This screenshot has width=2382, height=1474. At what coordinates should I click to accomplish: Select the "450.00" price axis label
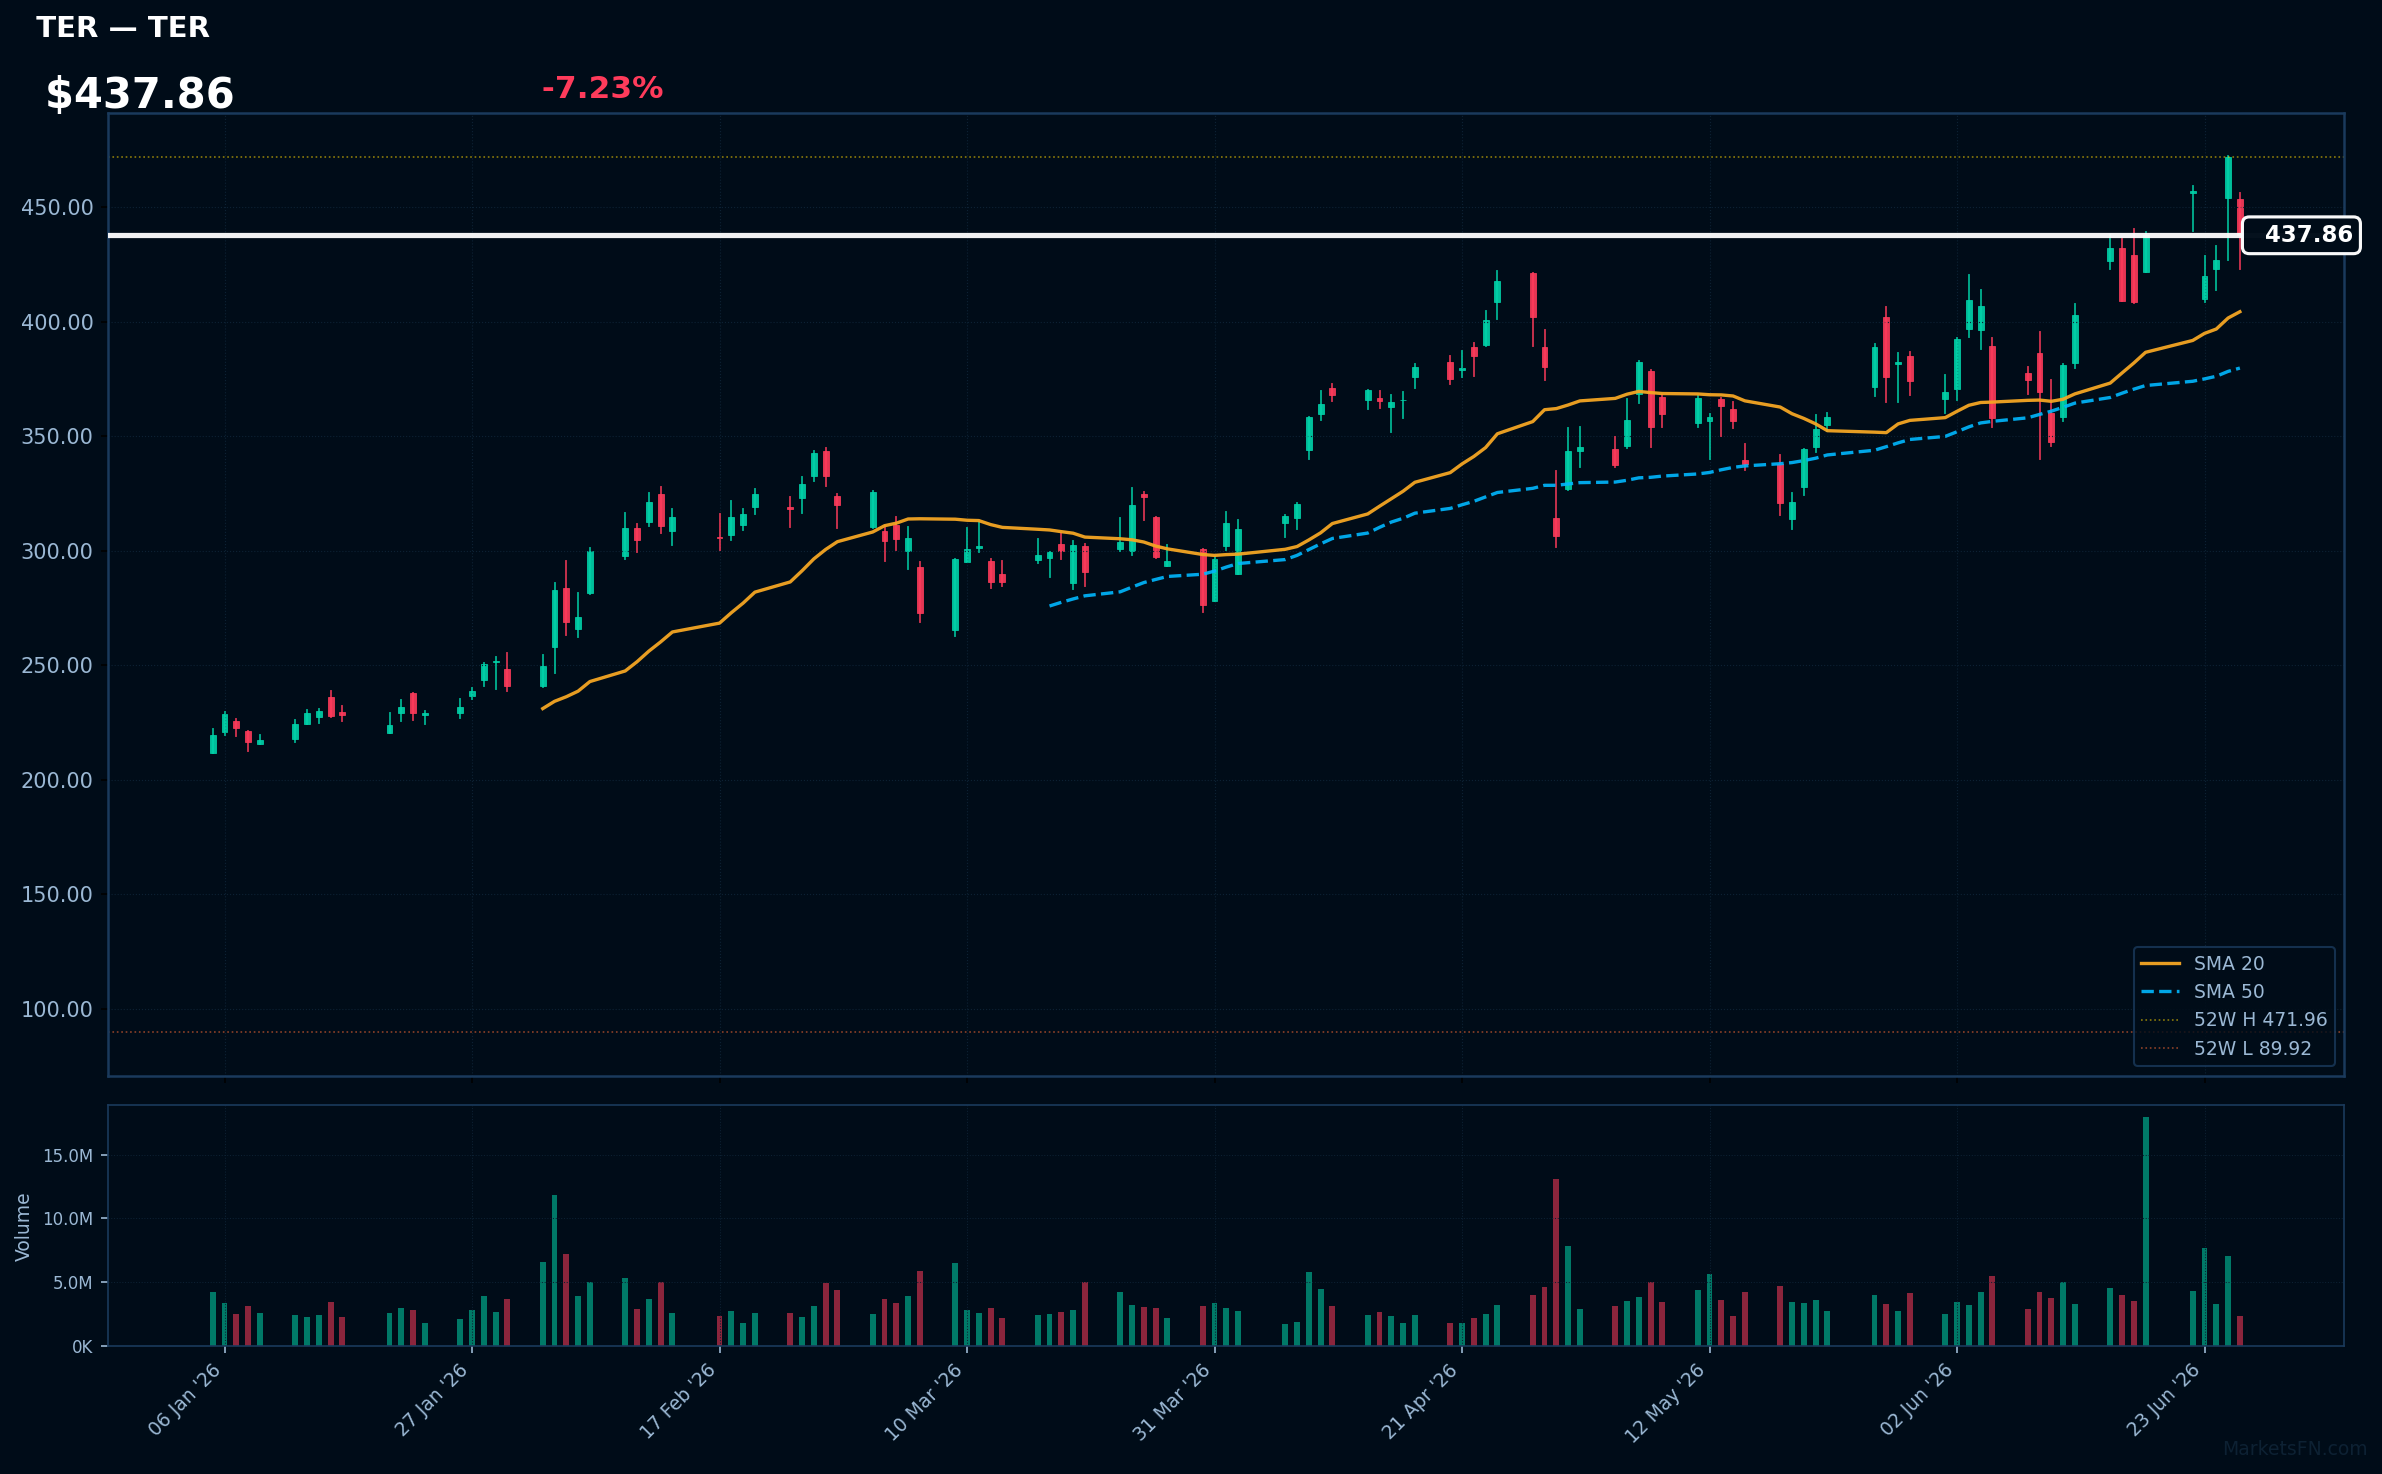pos(57,208)
